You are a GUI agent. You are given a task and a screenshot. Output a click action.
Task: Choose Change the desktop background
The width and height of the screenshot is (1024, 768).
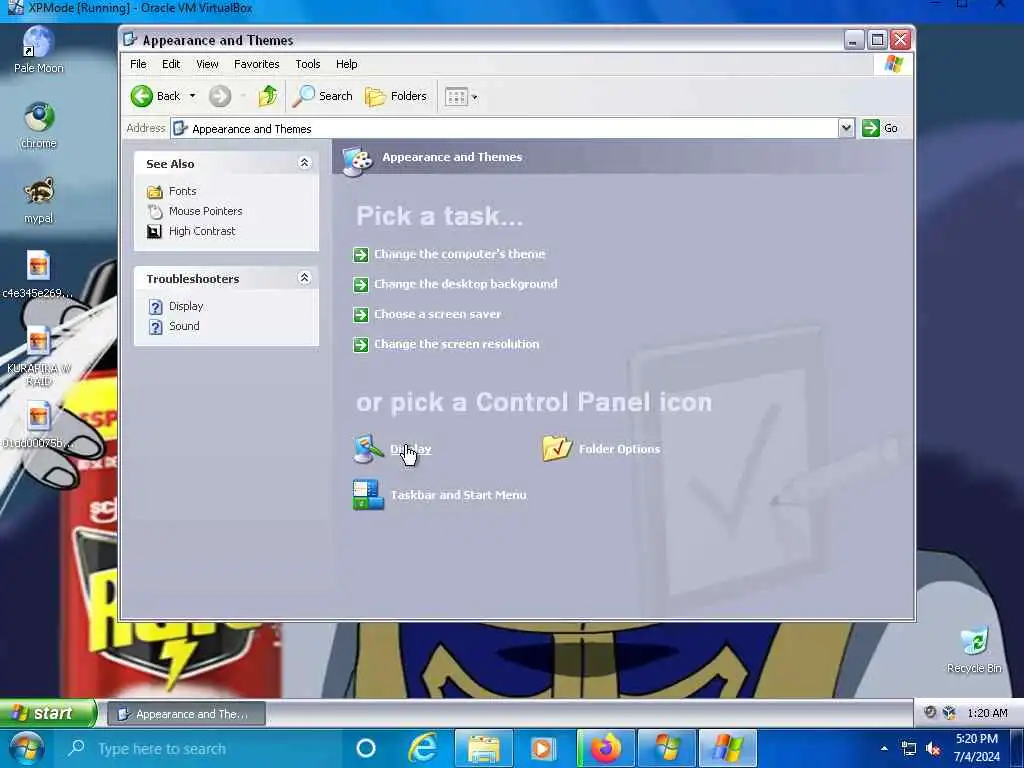(x=466, y=284)
